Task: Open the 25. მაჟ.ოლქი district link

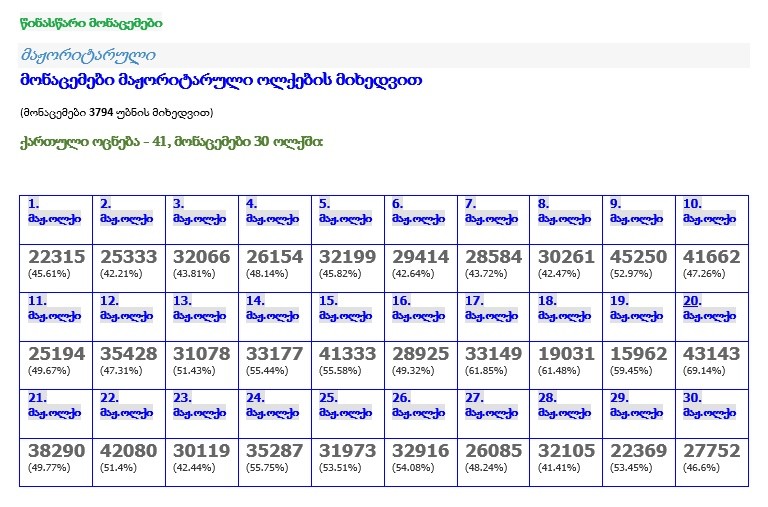Action: point(345,405)
